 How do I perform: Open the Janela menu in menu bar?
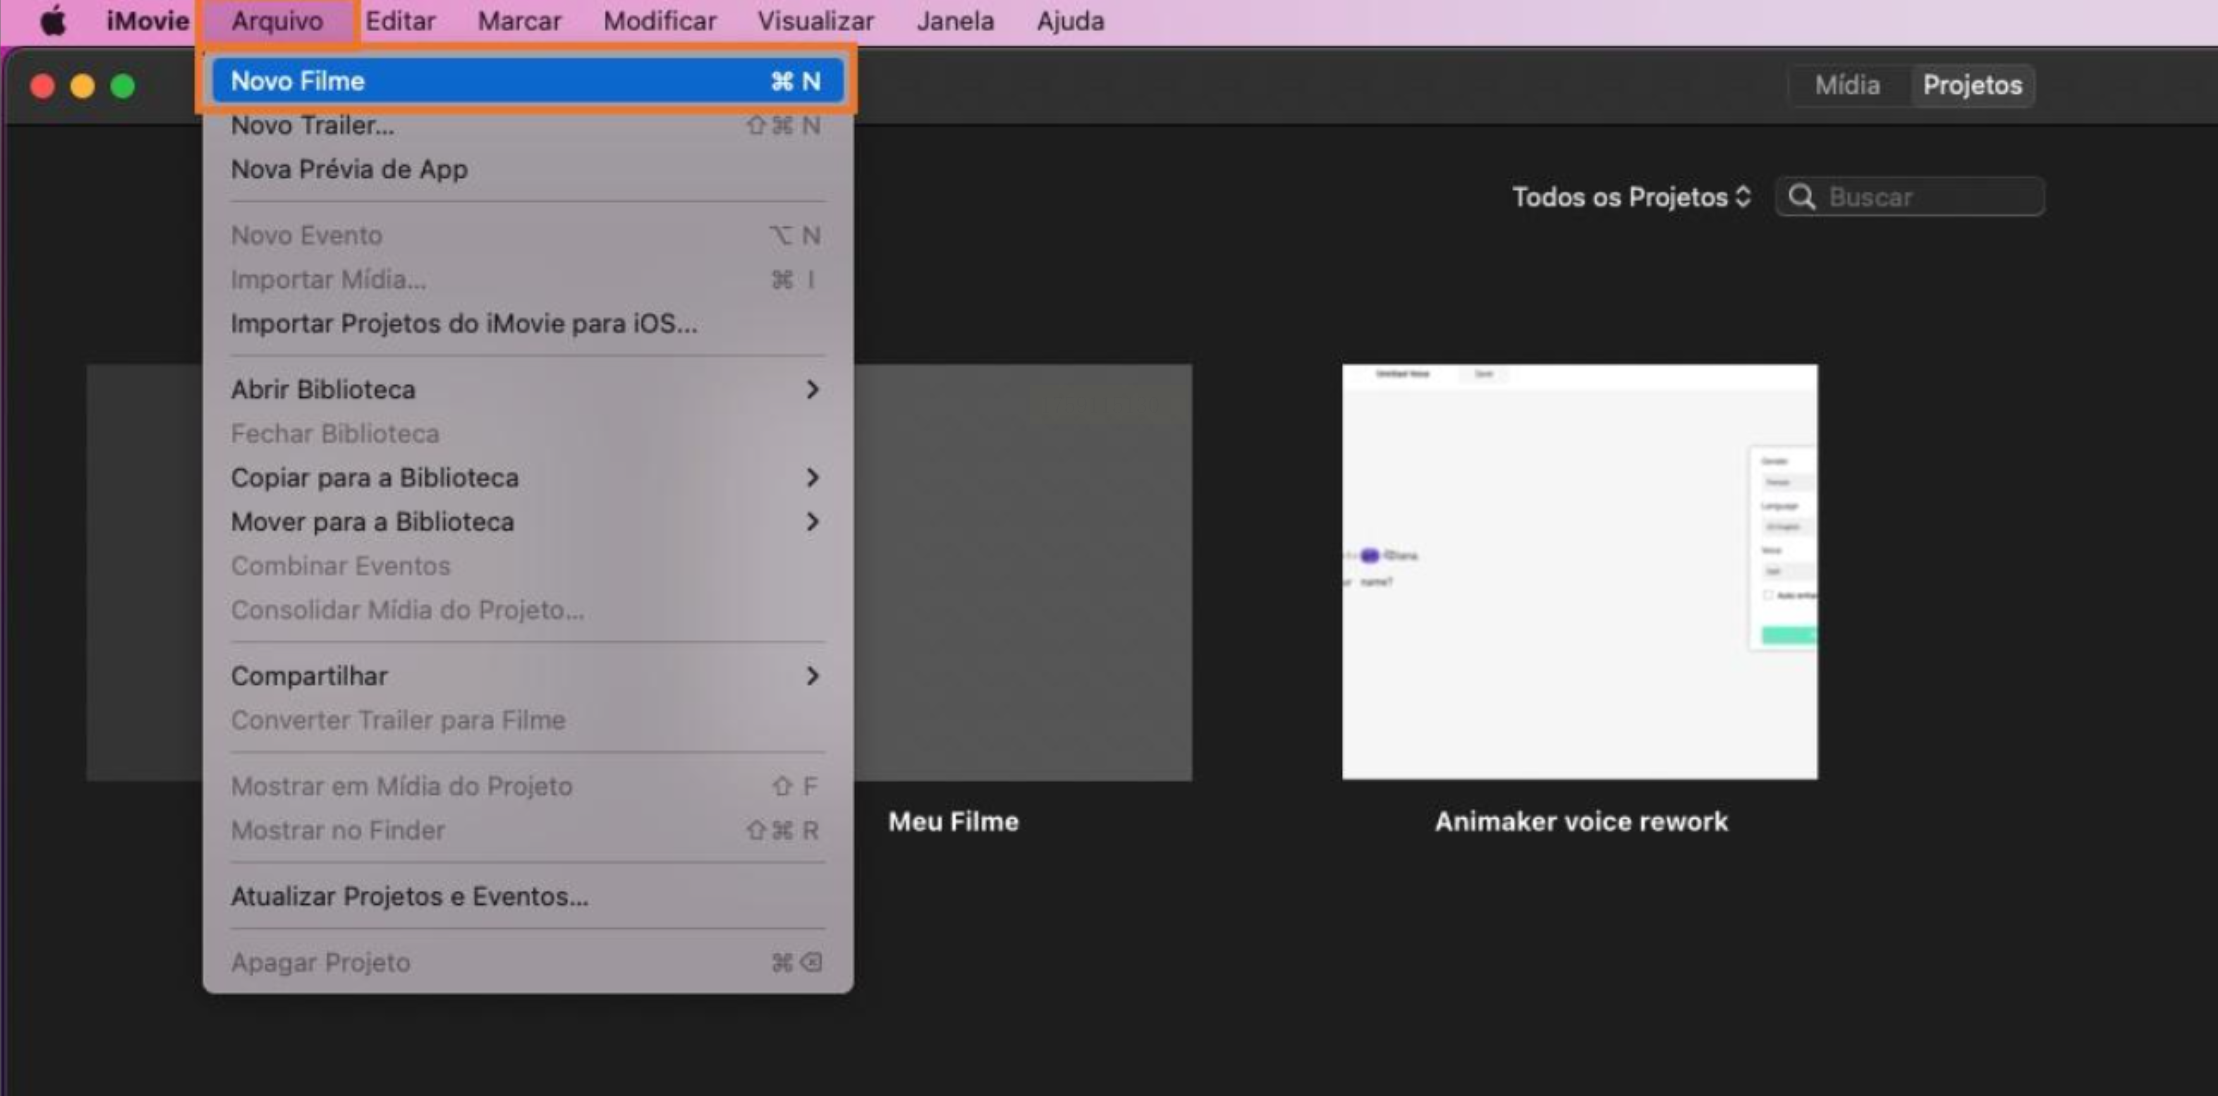955,21
